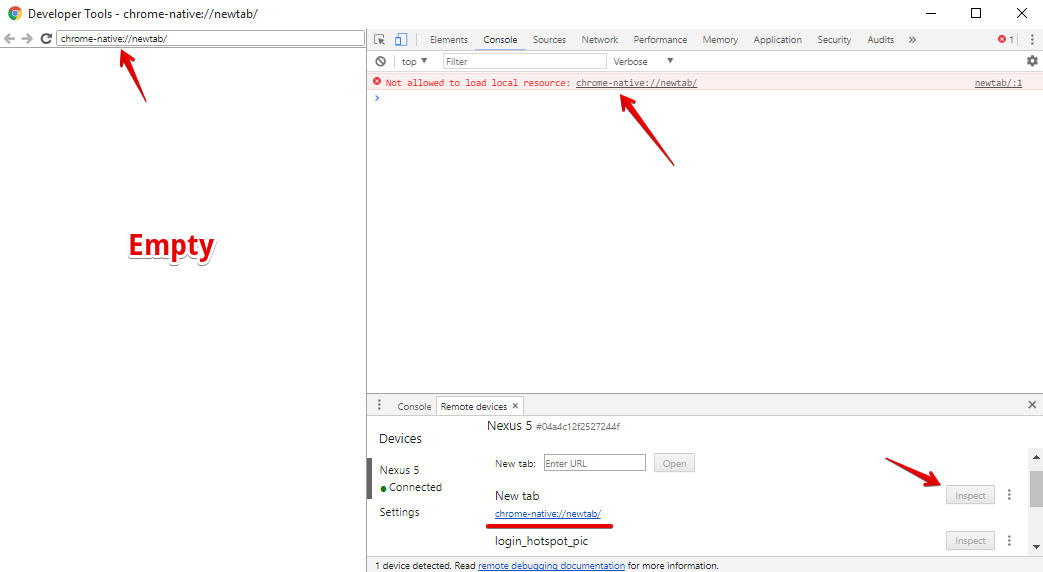Toggle the device toolbar icon
The height and width of the screenshot is (572, 1043).
pyautogui.click(x=401, y=40)
